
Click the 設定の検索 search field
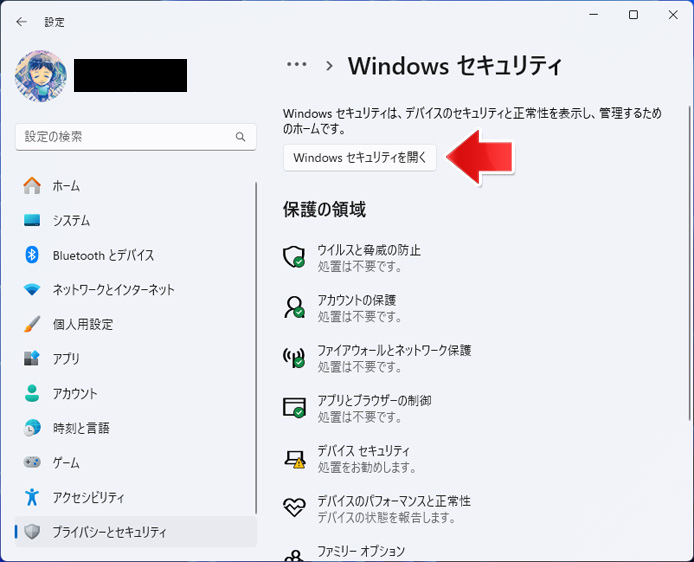[x=135, y=137]
